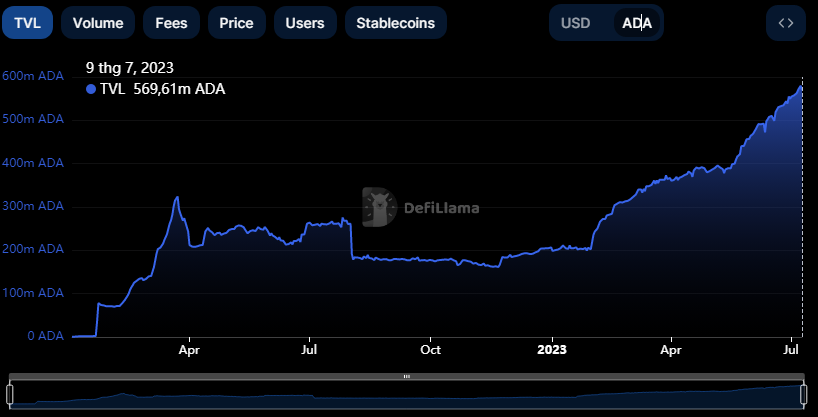The image size is (818, 417).
Task: Show Stablecoins on the chart
Action: 395,23
